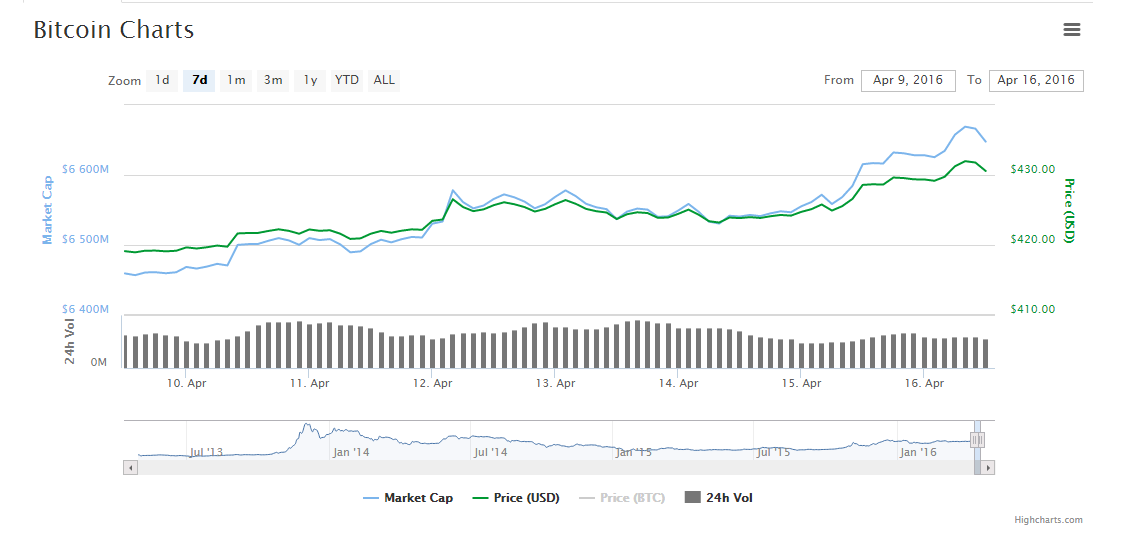Edit the To date field
The height and width of the screenshot is (533, 1124).
pyautogui.click(x=1035, y=80)
